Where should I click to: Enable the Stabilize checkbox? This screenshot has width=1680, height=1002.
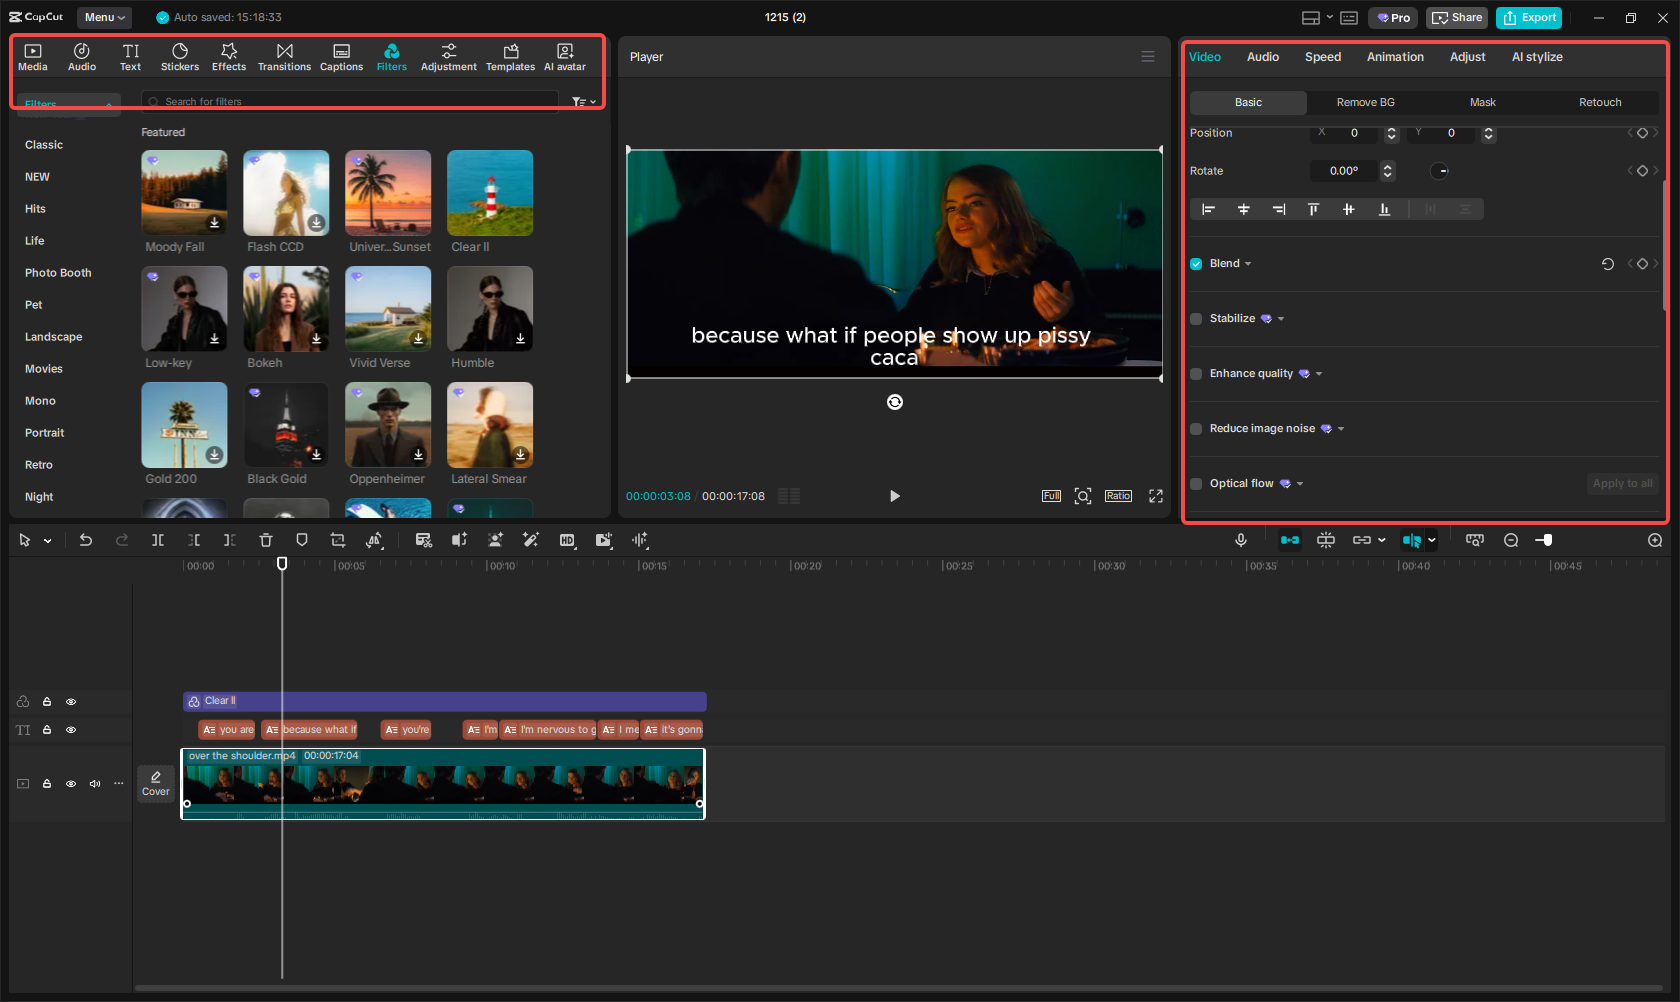pyautogui.click(x=1196, y=319)
